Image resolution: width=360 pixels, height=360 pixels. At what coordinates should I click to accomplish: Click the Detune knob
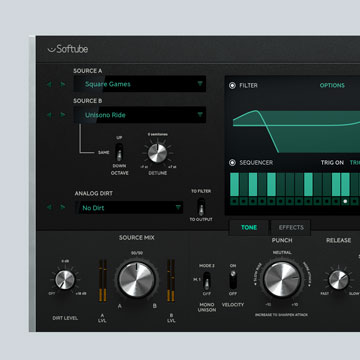click(157, 153)
